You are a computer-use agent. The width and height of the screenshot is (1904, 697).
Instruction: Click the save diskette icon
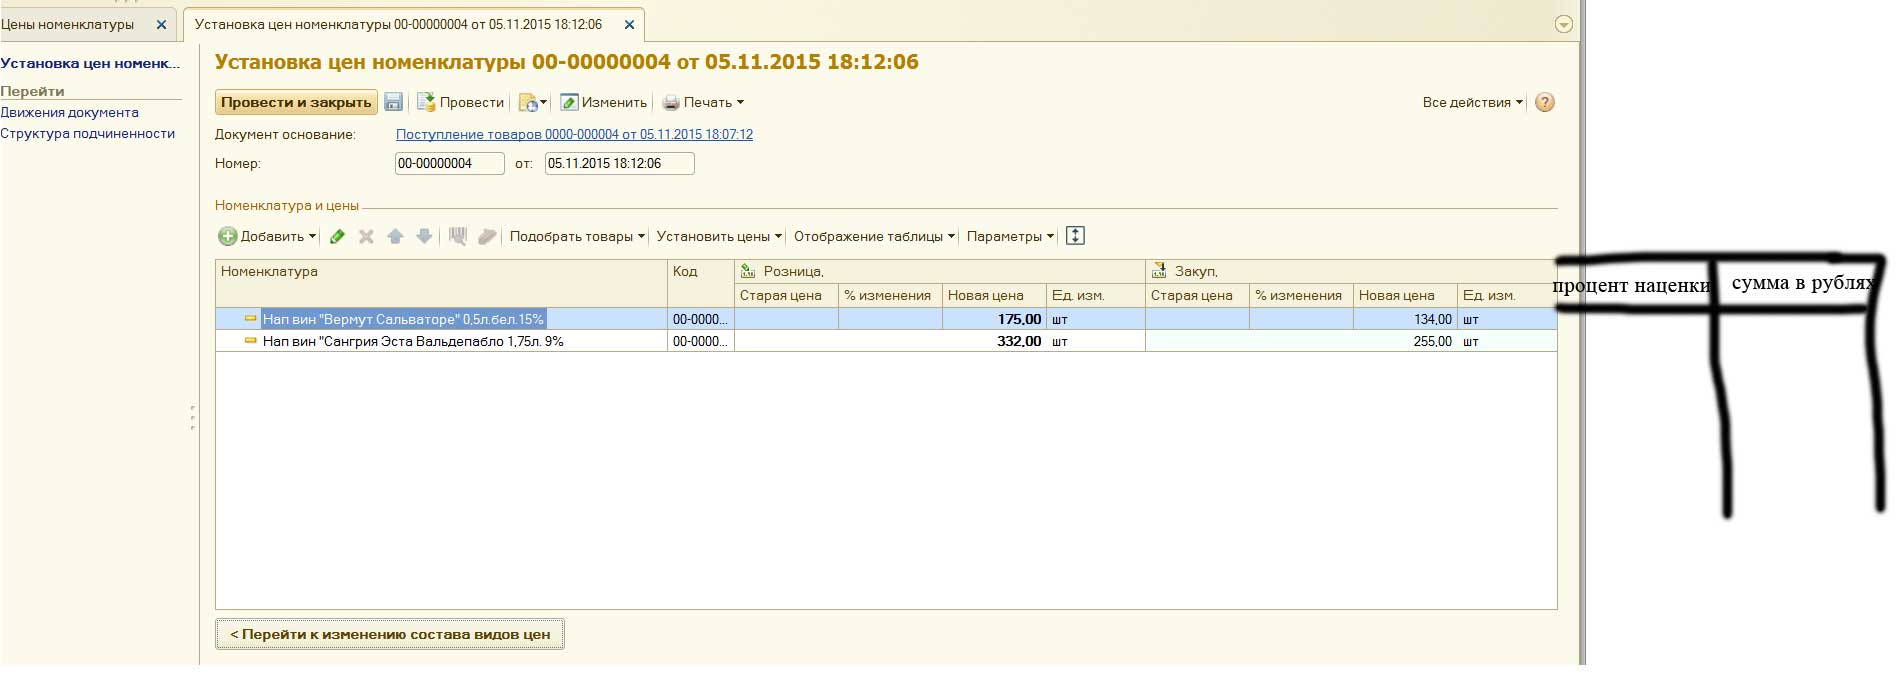click(x=394, y=102)
